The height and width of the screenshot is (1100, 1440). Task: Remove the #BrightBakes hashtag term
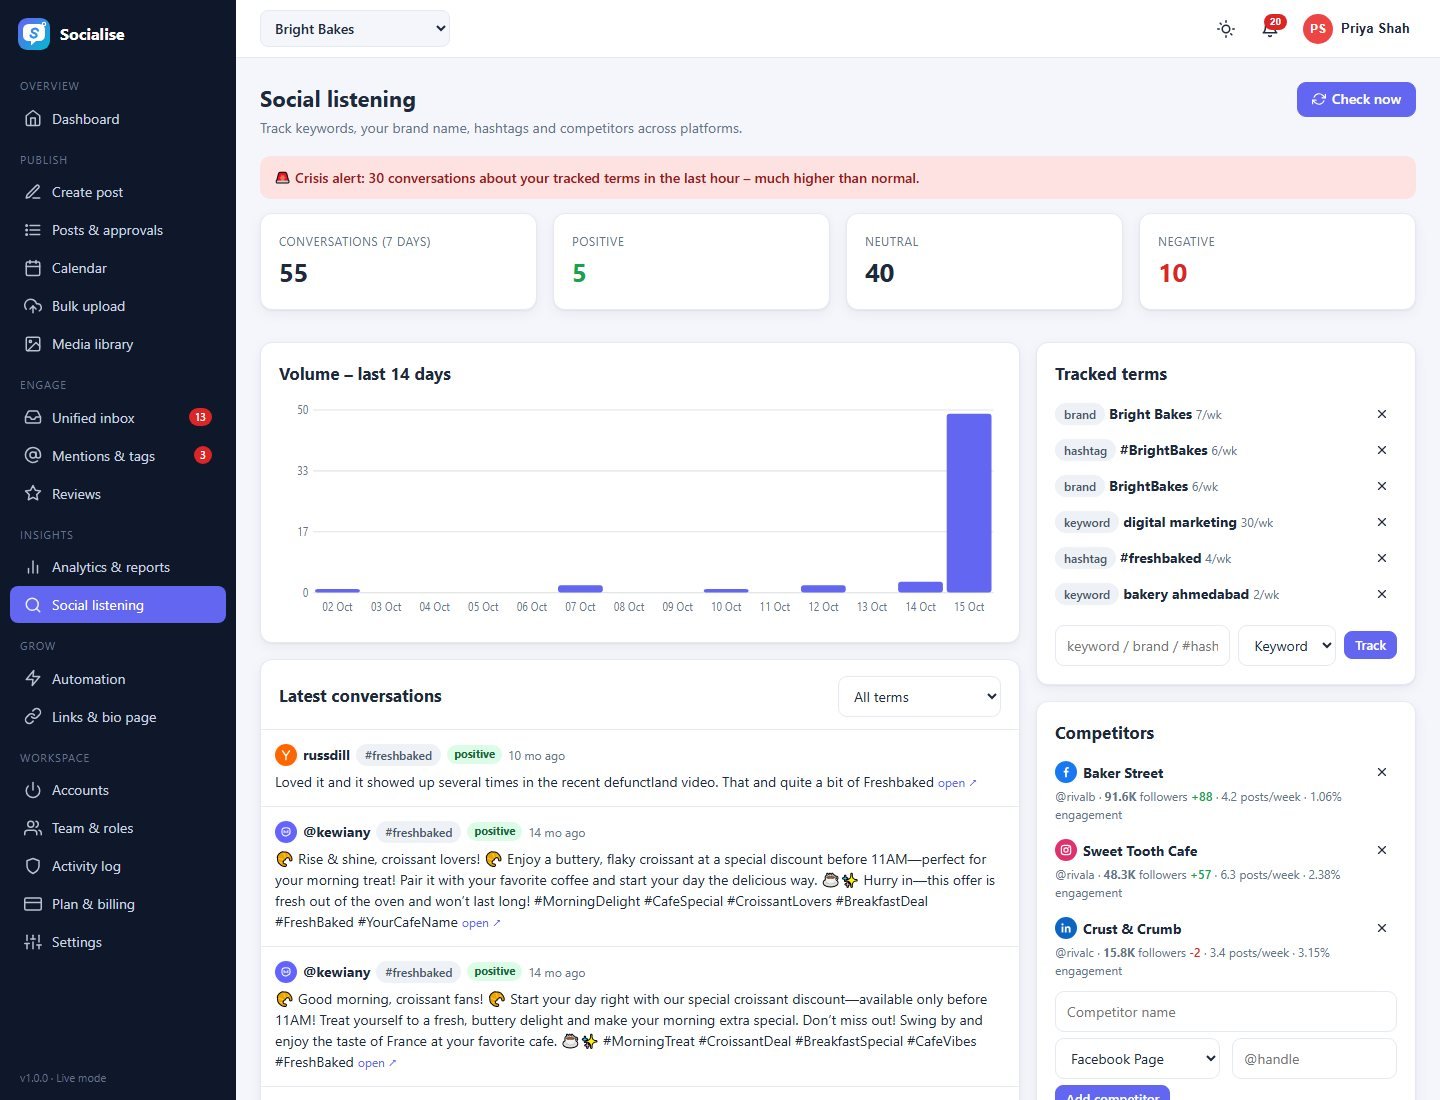(1382, 450)
